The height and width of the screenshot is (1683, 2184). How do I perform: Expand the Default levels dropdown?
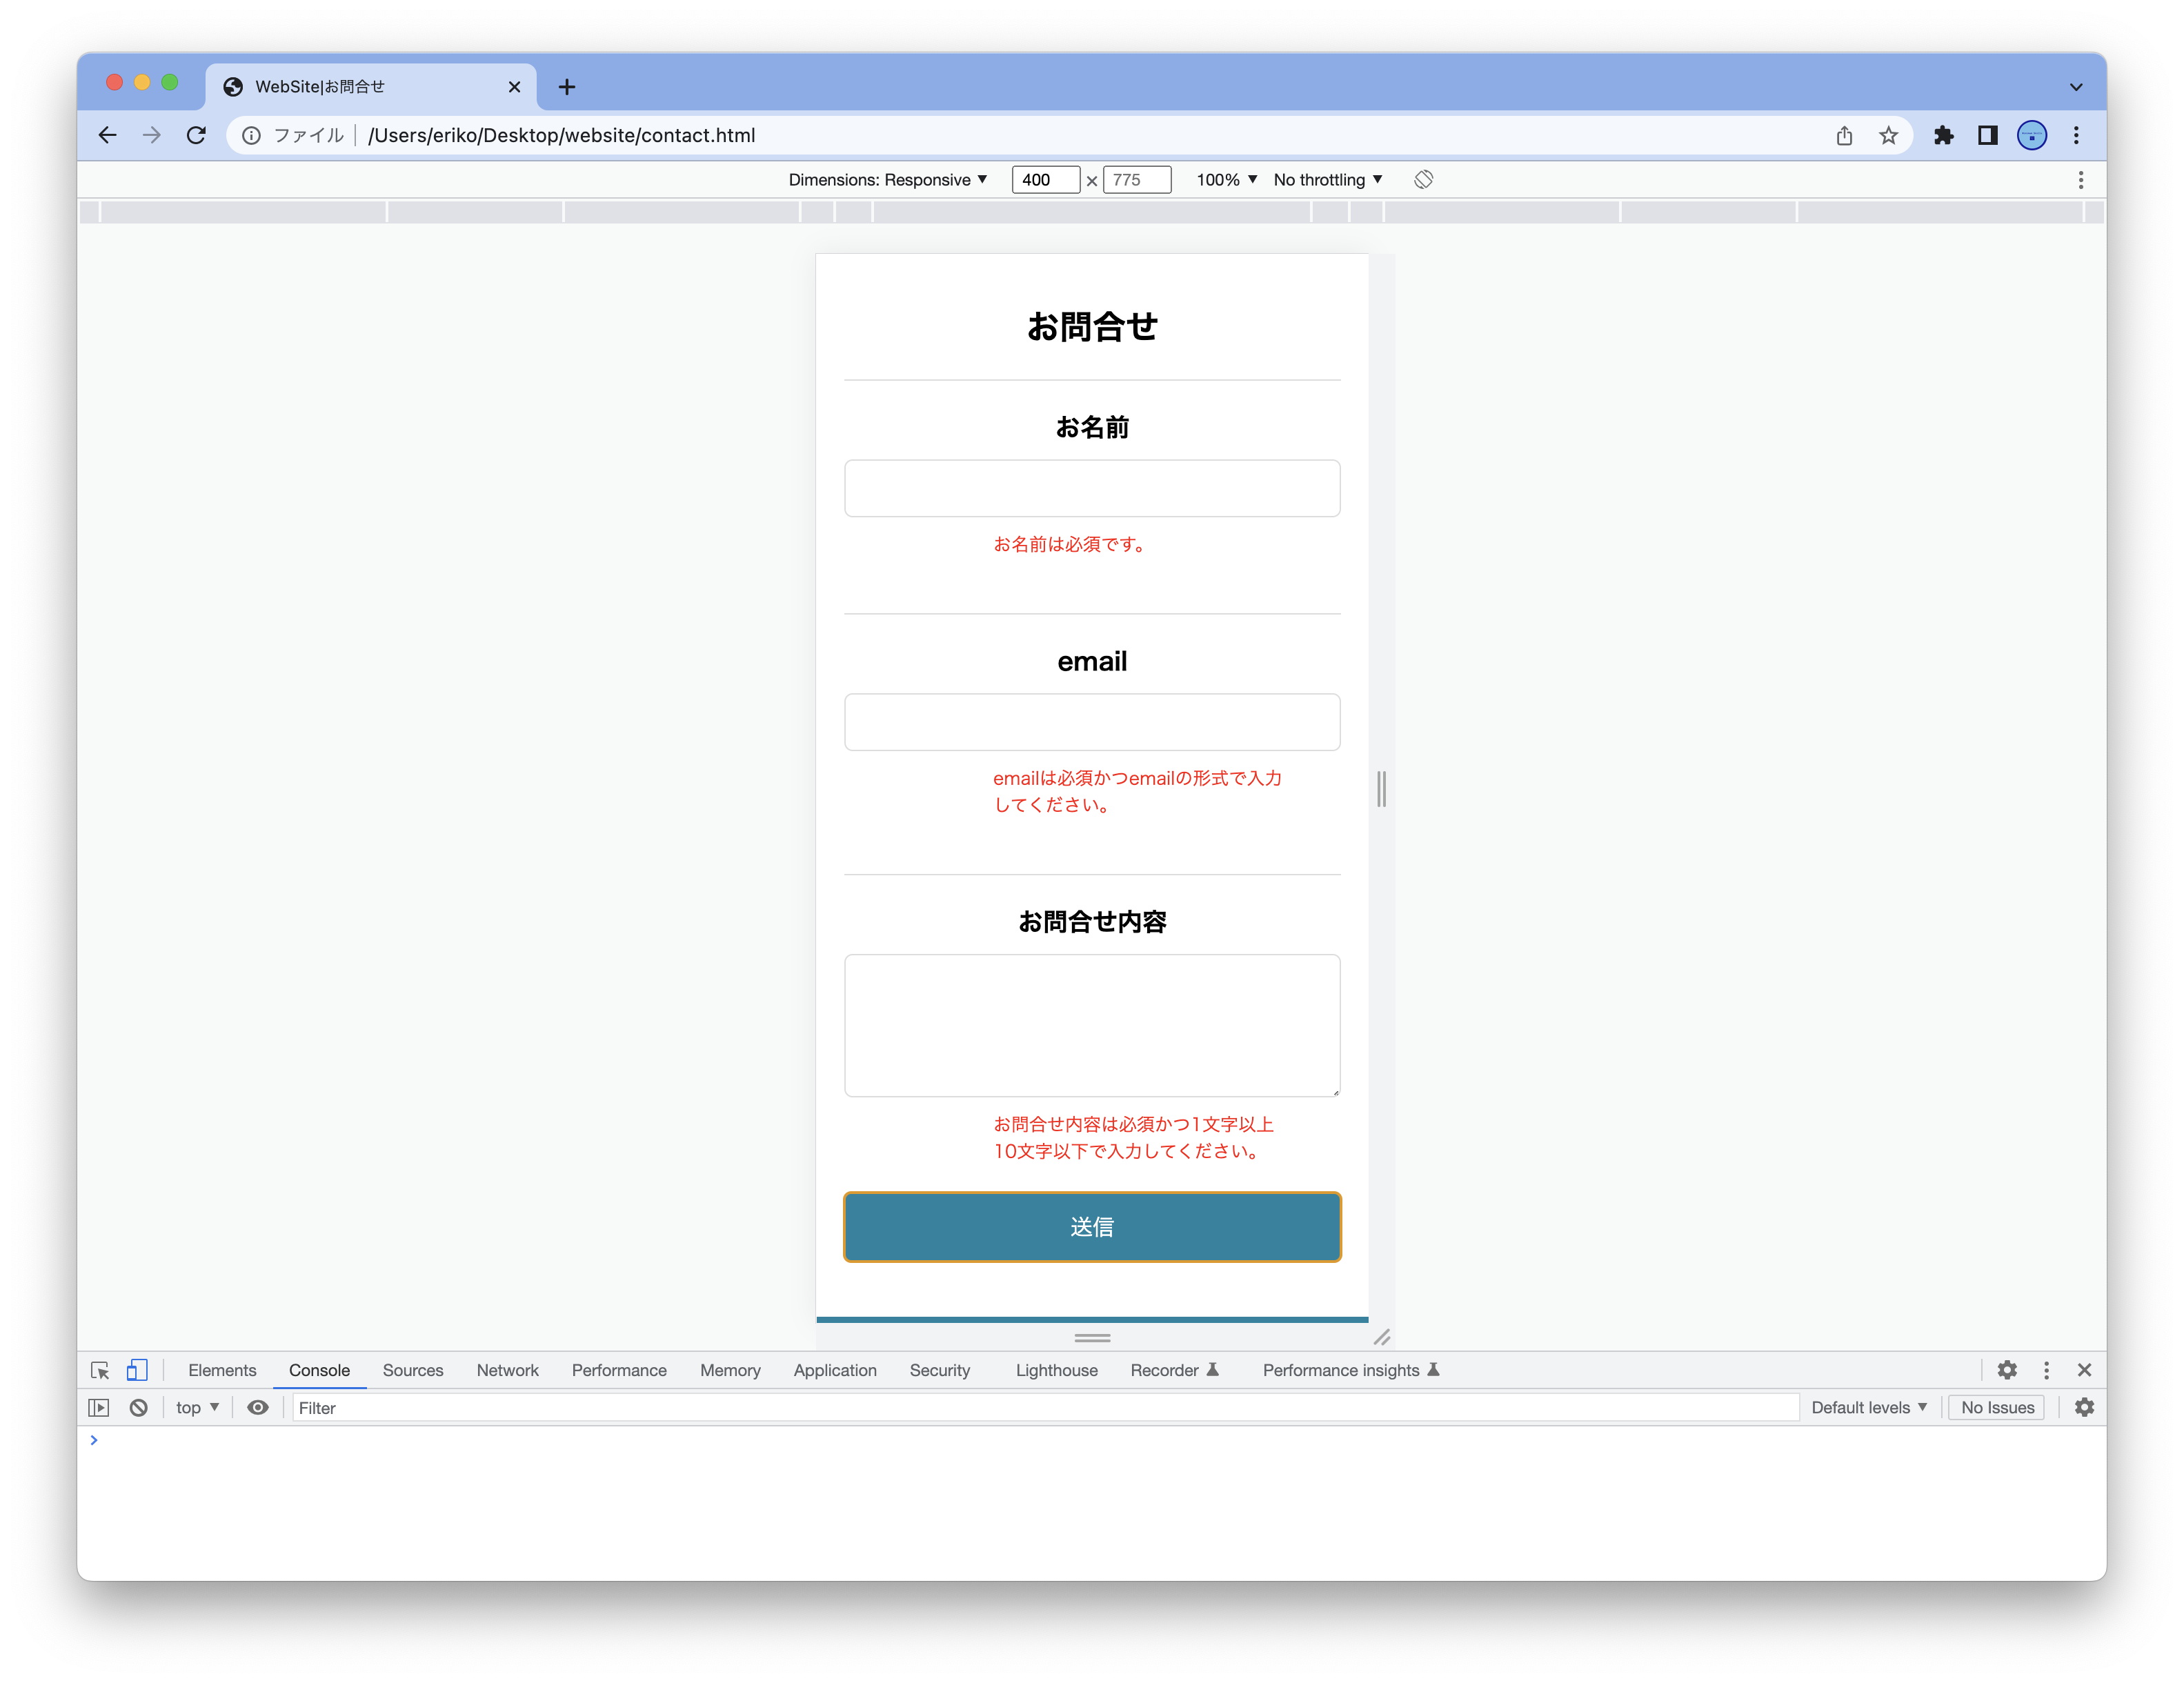coord(1868,1408)
